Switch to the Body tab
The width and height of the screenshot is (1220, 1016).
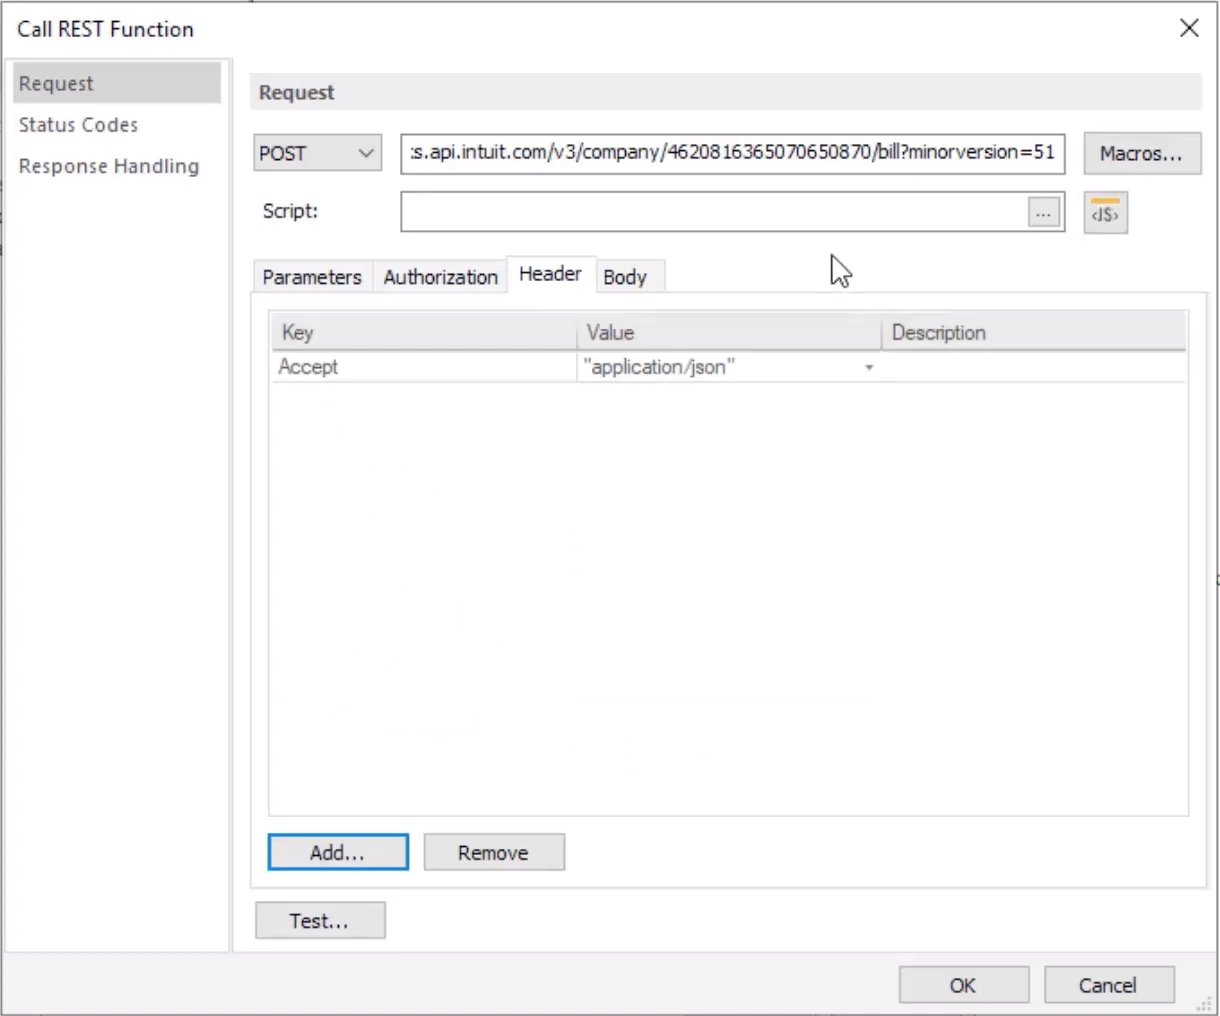[x=625, y=277]
